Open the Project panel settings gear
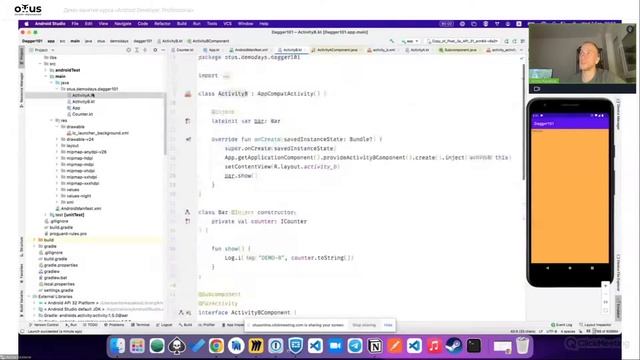 point(155,50)
